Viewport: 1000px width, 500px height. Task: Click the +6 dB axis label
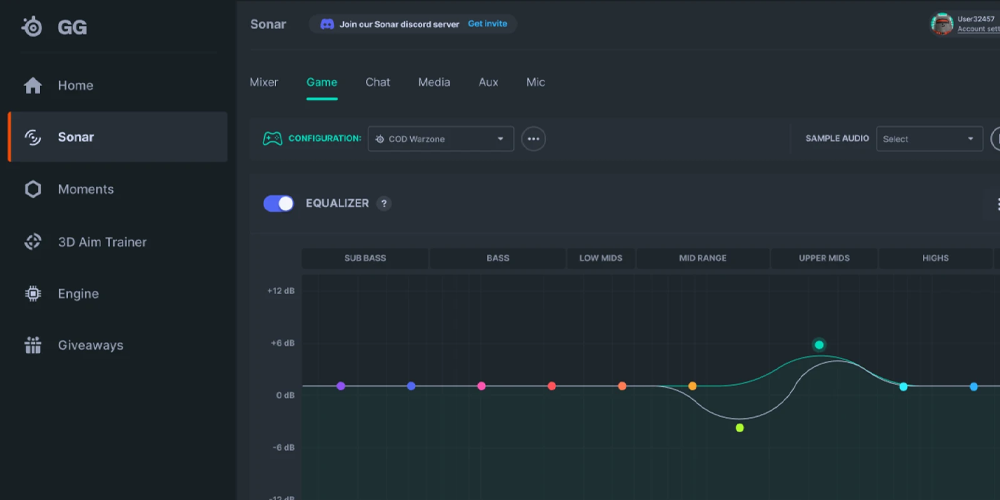coord(283,343)
